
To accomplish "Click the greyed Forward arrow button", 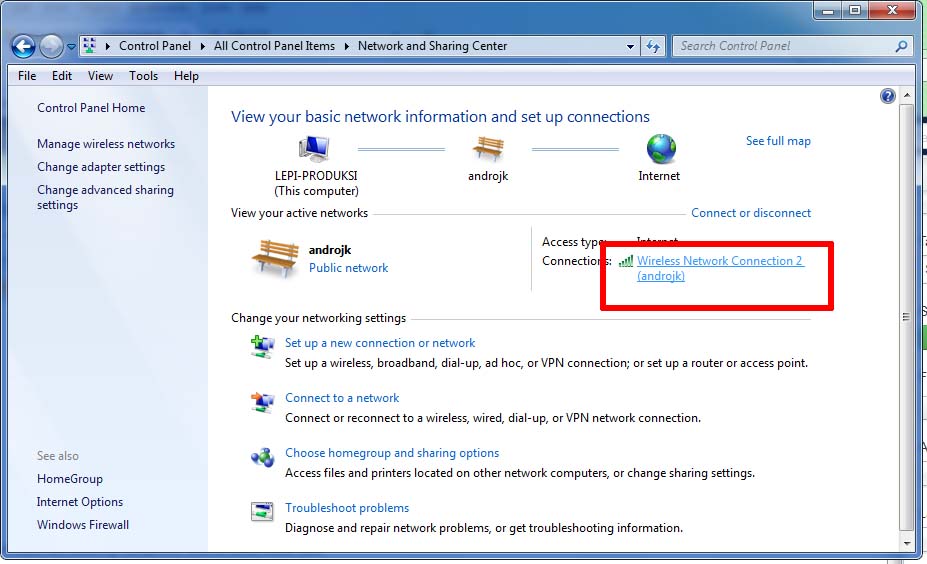I will click(51, 46).
